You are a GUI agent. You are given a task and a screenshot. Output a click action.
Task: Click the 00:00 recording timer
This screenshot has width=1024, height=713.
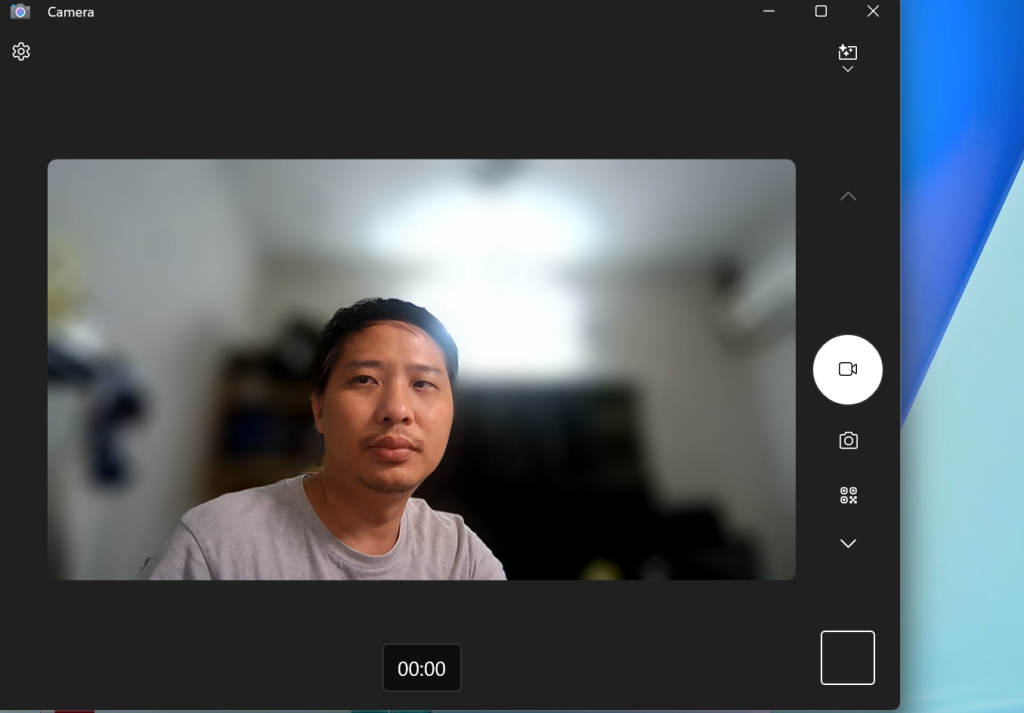coord(422,669)
